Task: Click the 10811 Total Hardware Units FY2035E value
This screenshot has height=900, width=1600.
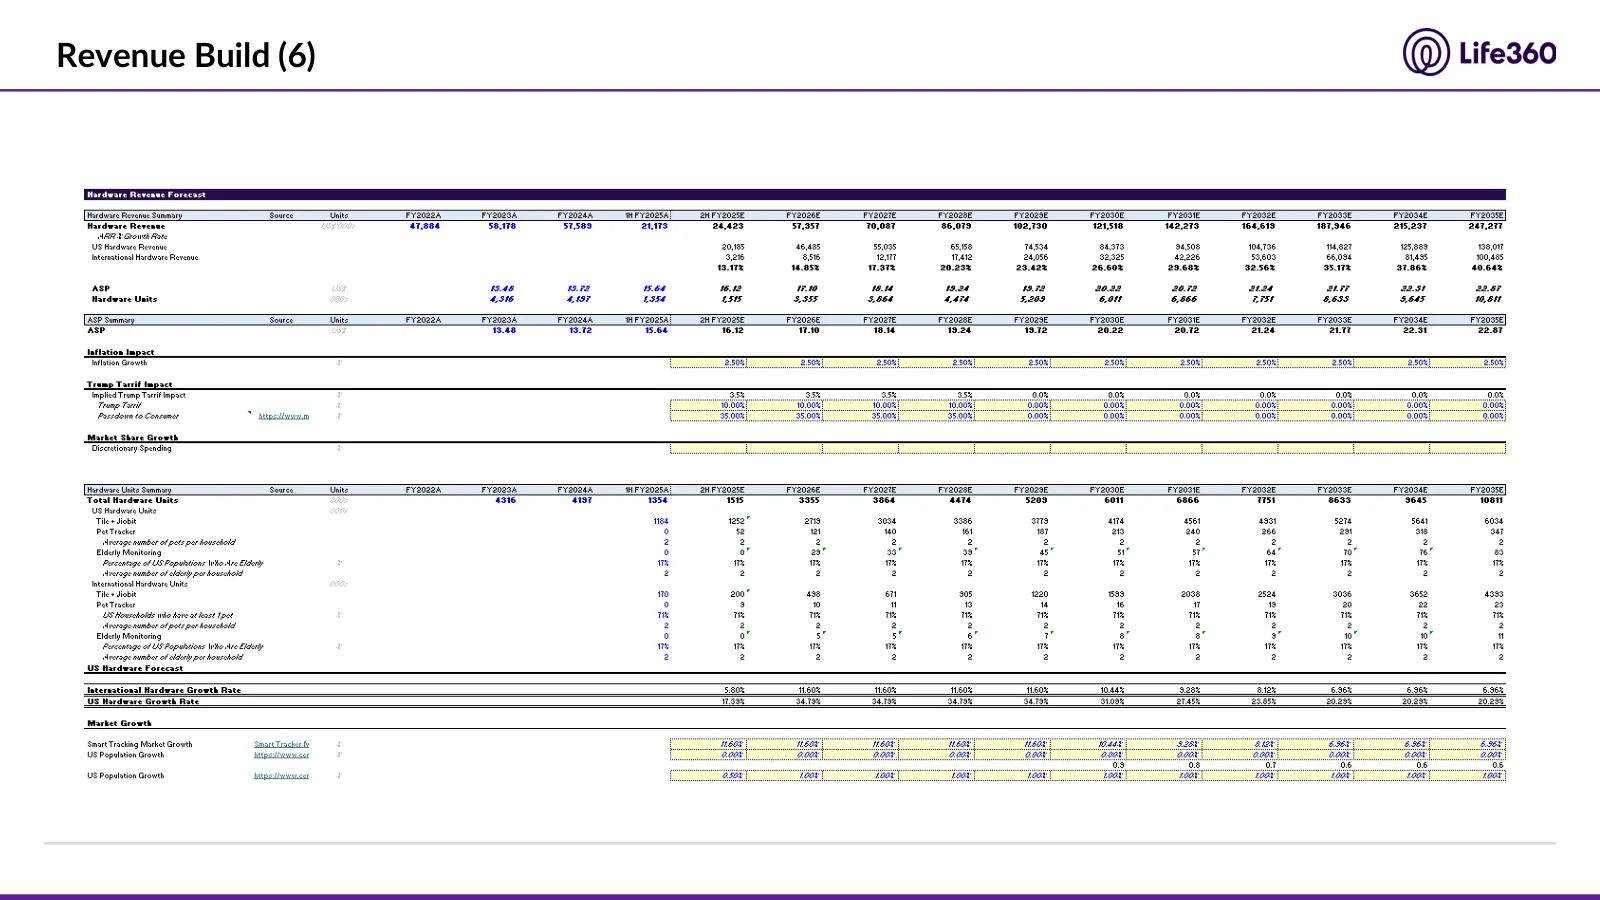Action: [1492, 500]
